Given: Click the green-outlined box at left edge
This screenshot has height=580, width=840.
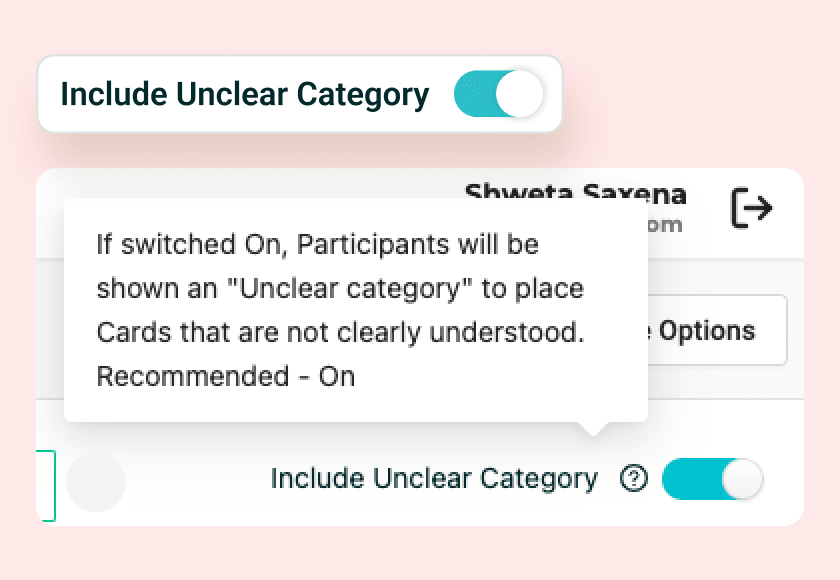Looking at the screenshot, I should click(x=46, y=485).
